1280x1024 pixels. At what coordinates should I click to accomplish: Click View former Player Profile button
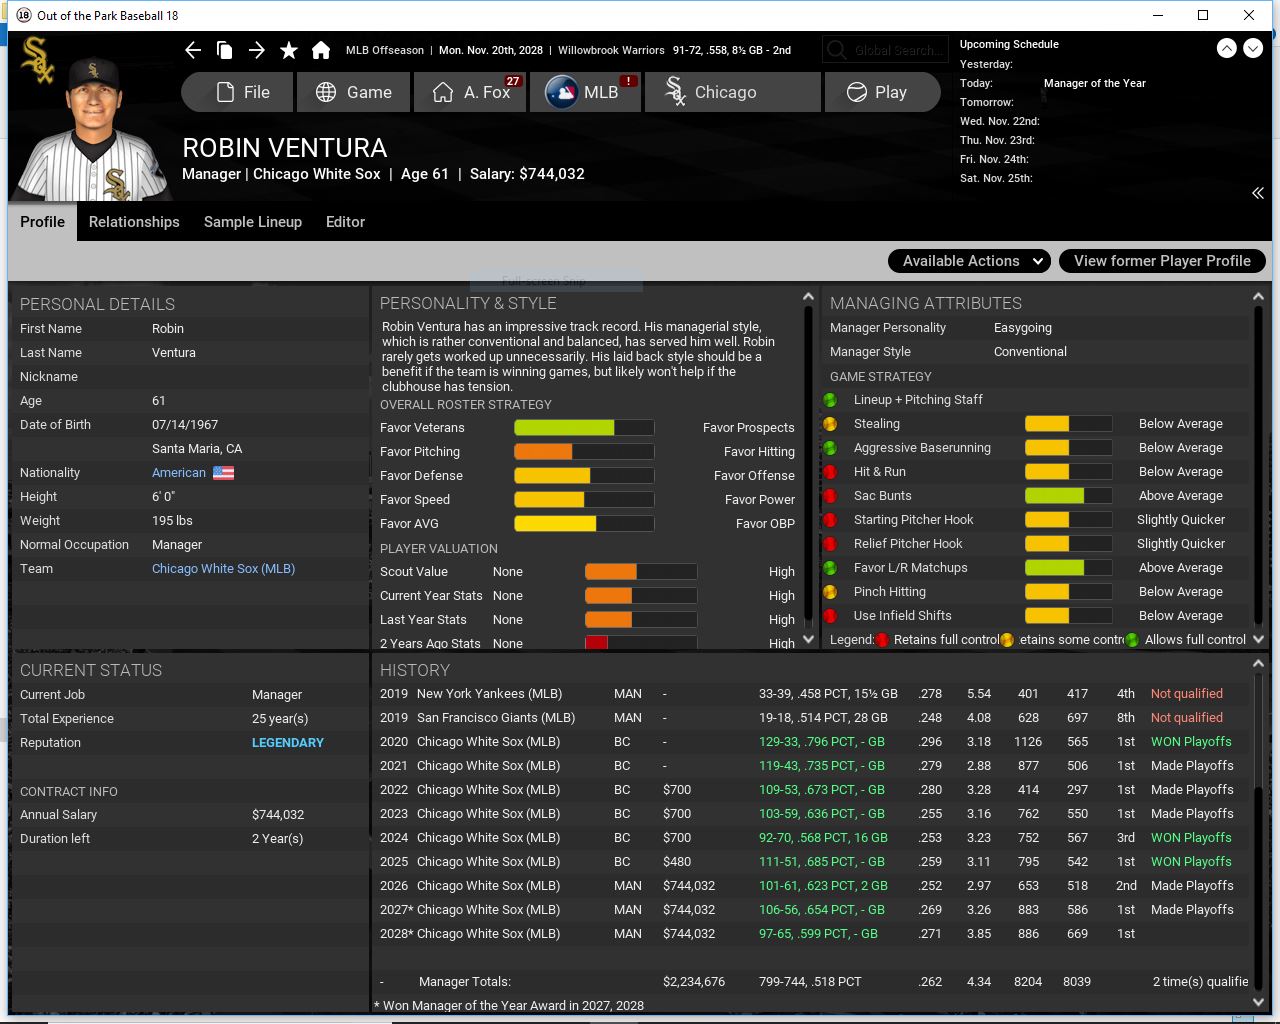pyautogui.click(x=1162, y=261)
